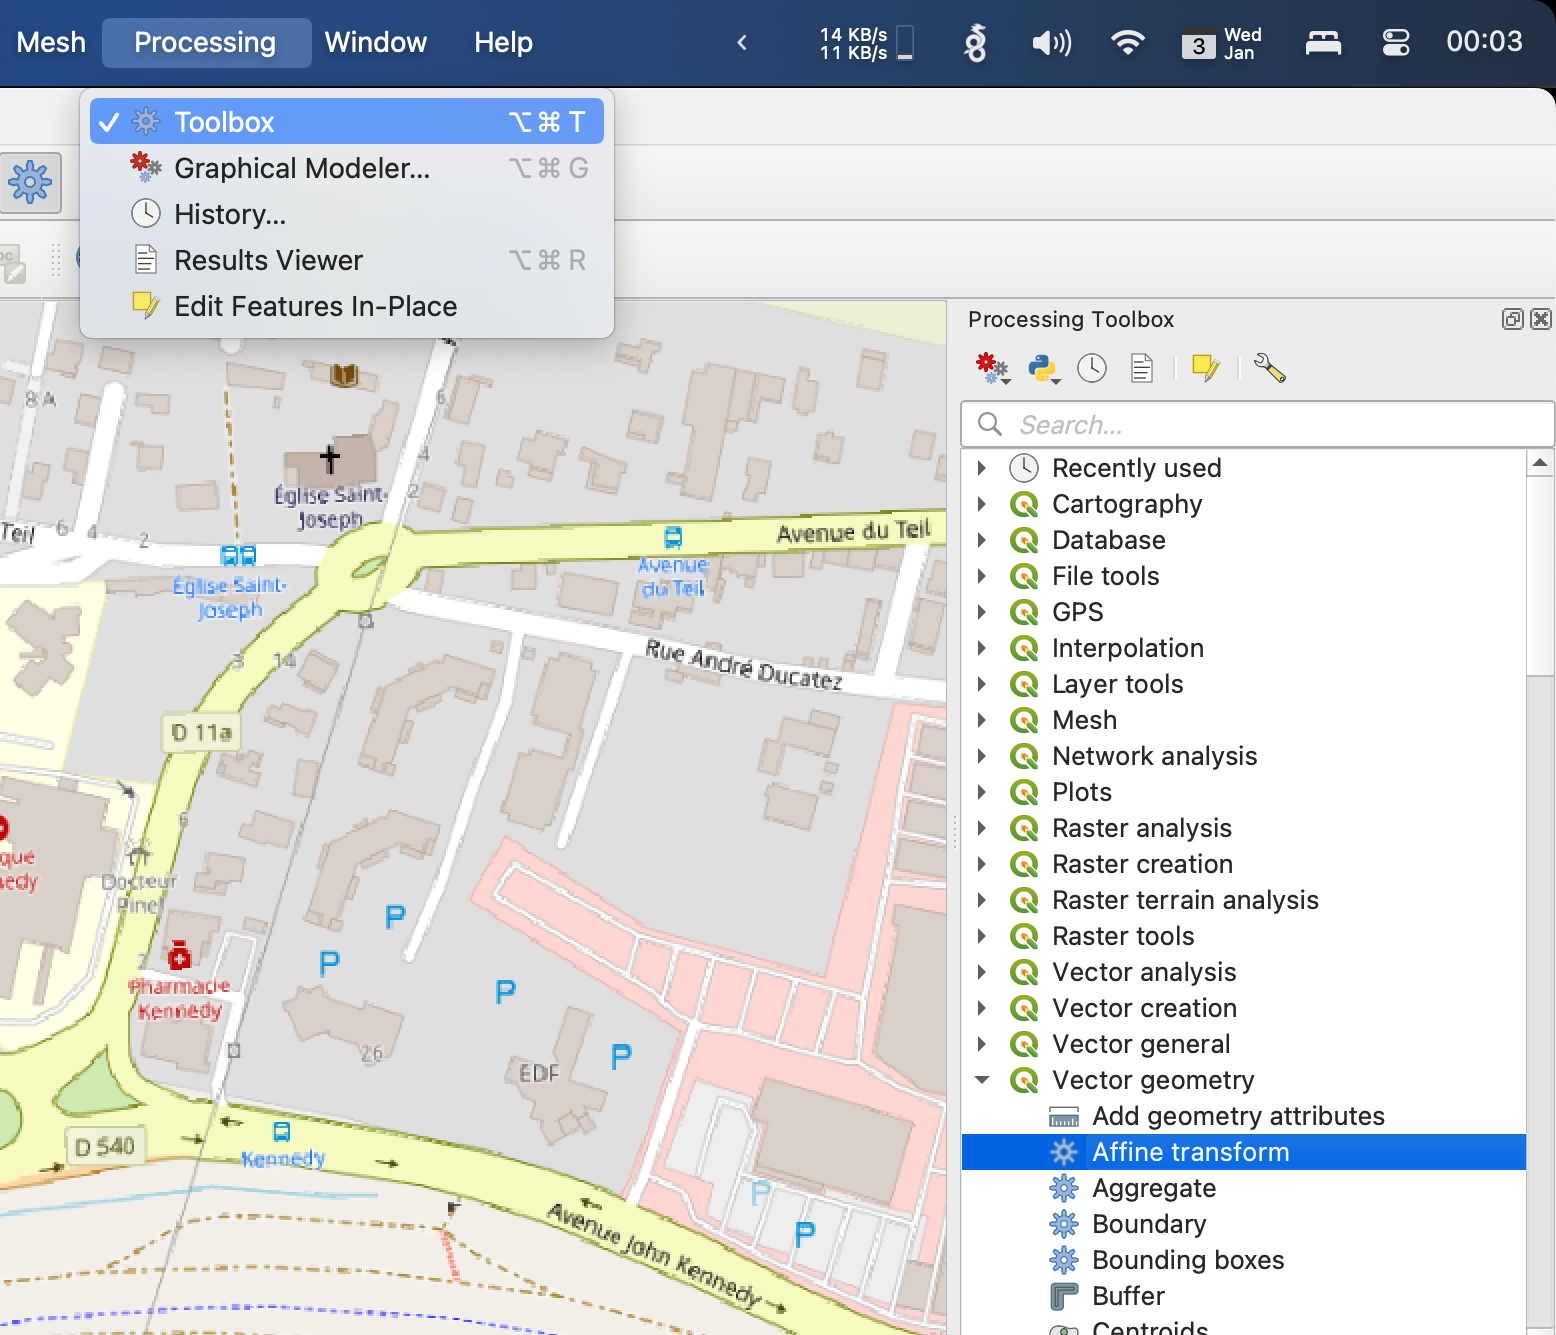Click the collapse chevron in menu bar
1556x1335 pixels.
(x=742, y=42)
